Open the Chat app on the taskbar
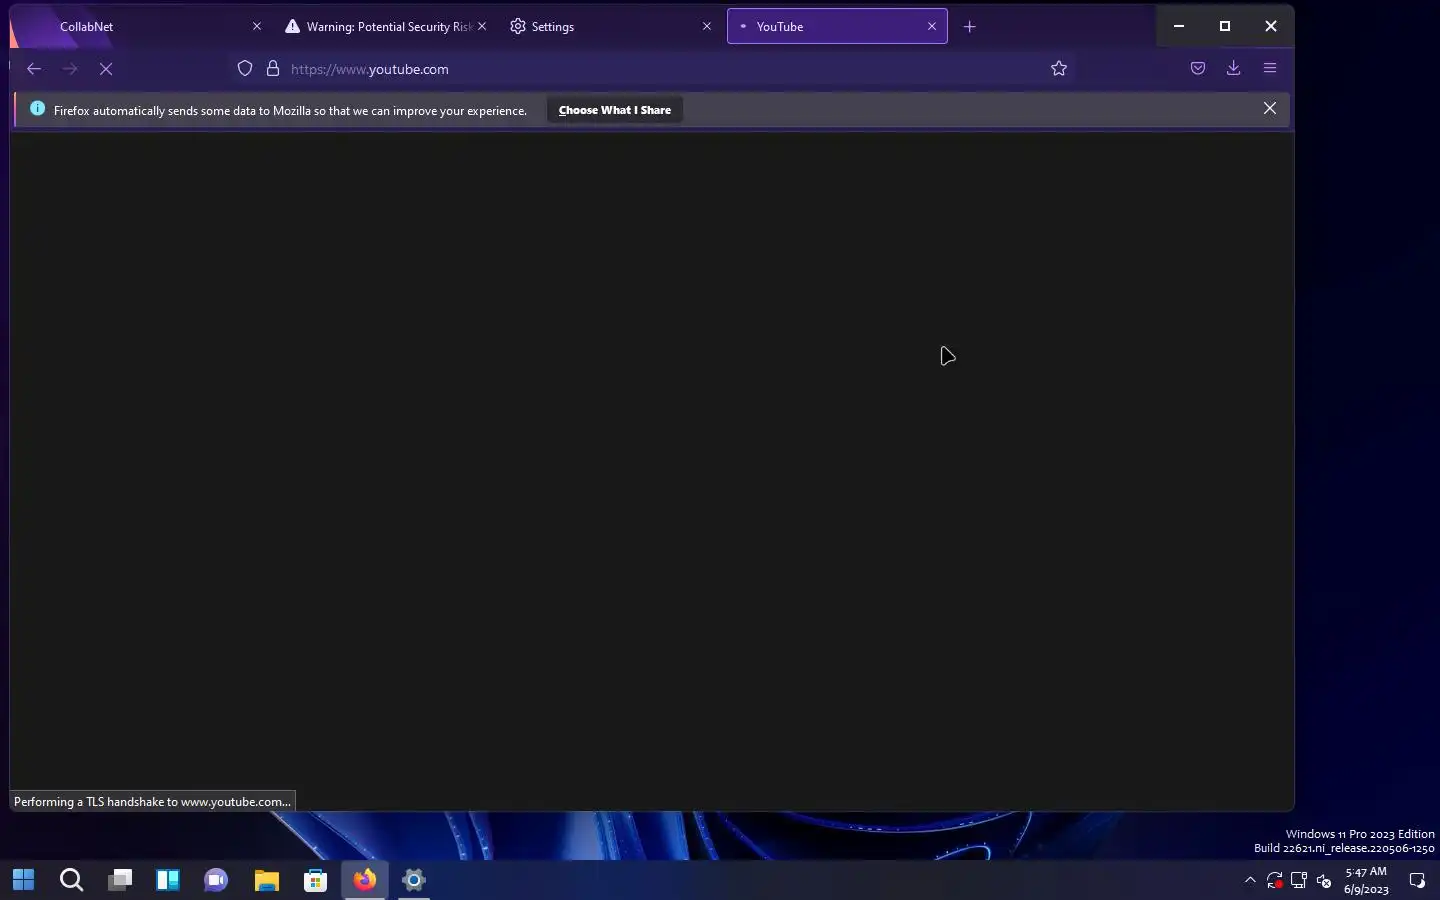This screenshot has height=900, width=1440. coord(216,880)
